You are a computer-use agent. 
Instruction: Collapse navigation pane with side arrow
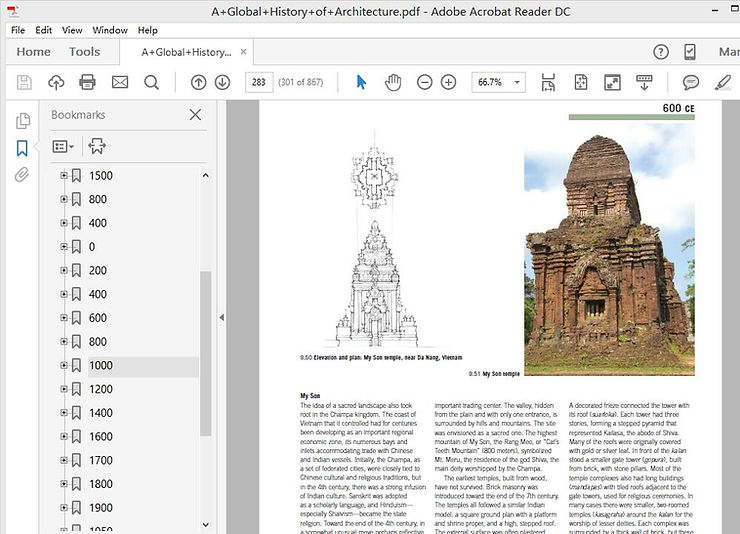pos(221,318)
